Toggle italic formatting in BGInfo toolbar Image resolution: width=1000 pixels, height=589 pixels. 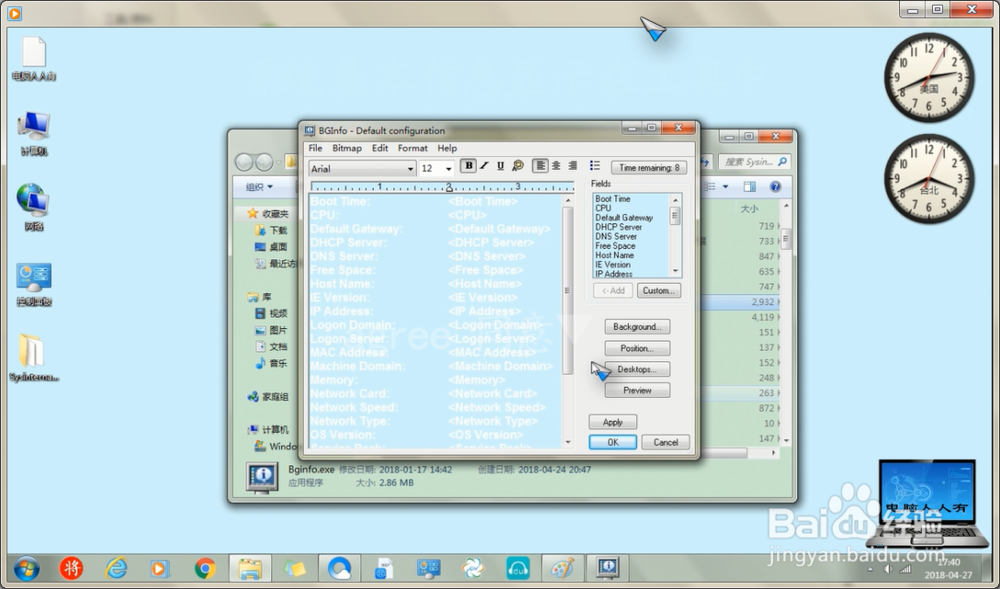pos(484,166)
